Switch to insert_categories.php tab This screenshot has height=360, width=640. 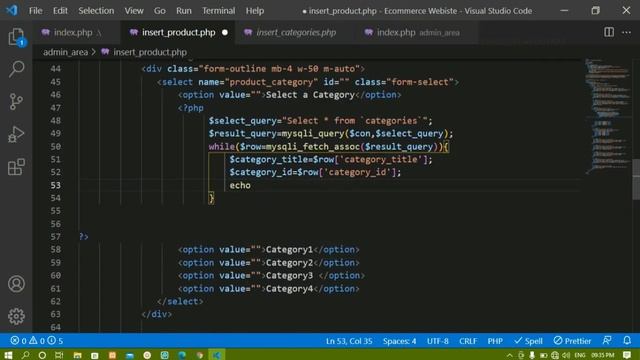point(296,33)
